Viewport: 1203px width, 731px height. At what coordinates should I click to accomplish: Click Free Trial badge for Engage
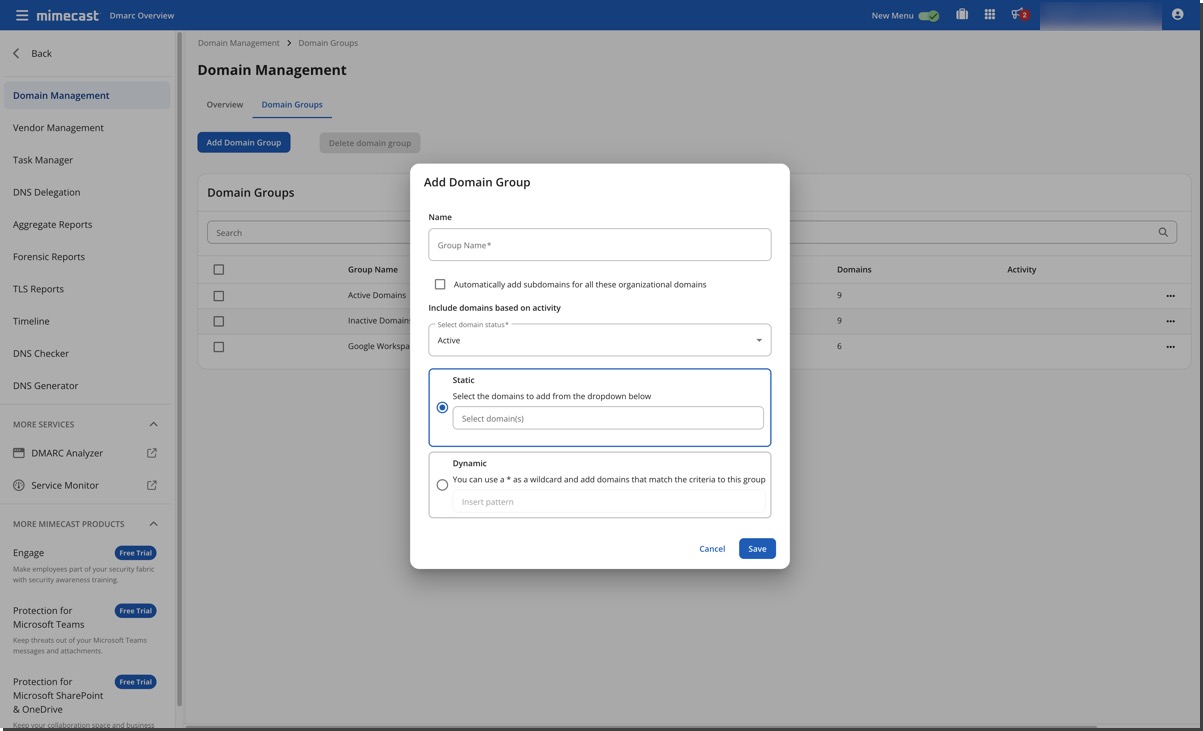pos(135,553)
